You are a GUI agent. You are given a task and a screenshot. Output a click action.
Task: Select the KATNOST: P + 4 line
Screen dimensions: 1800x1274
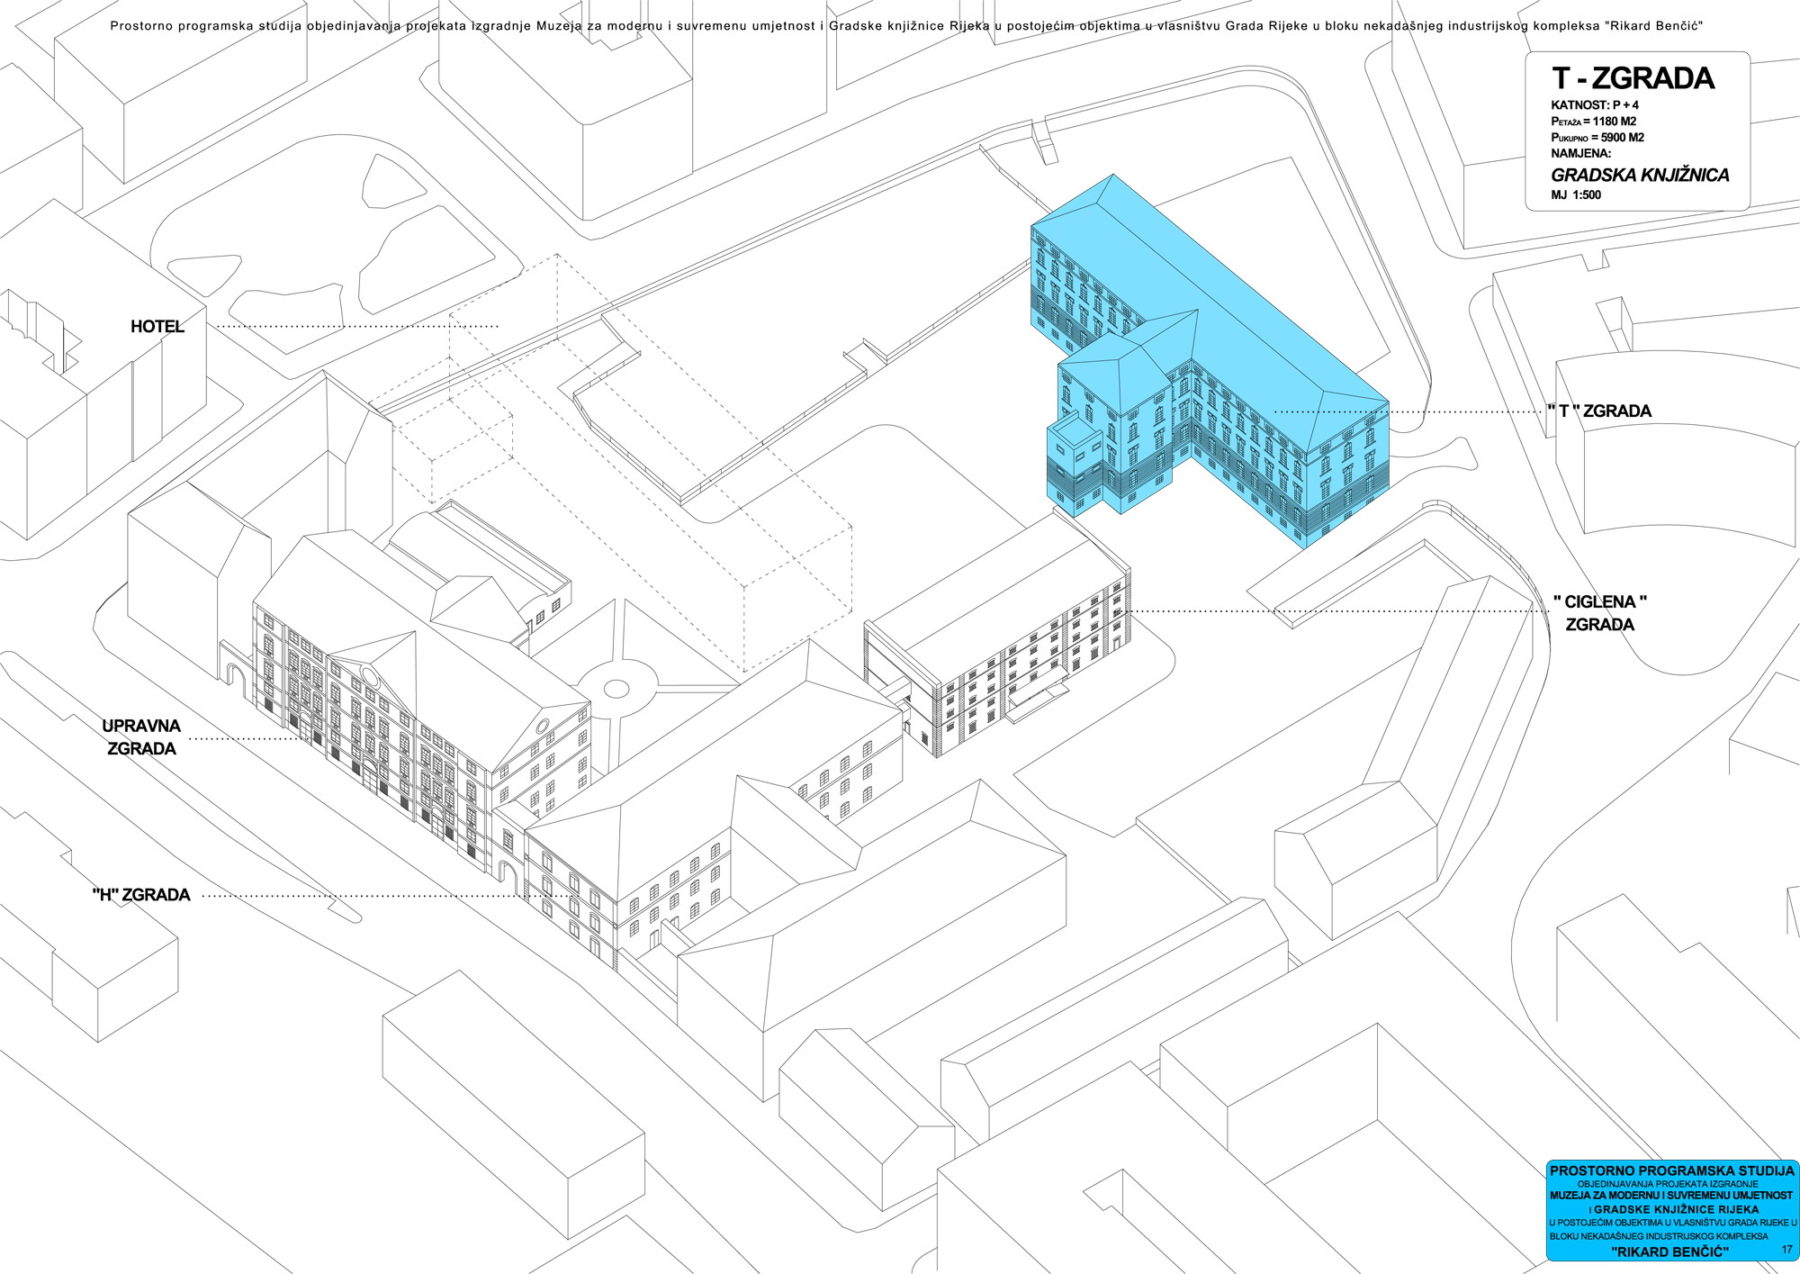pyautogui.click(x=1594, y=105)
